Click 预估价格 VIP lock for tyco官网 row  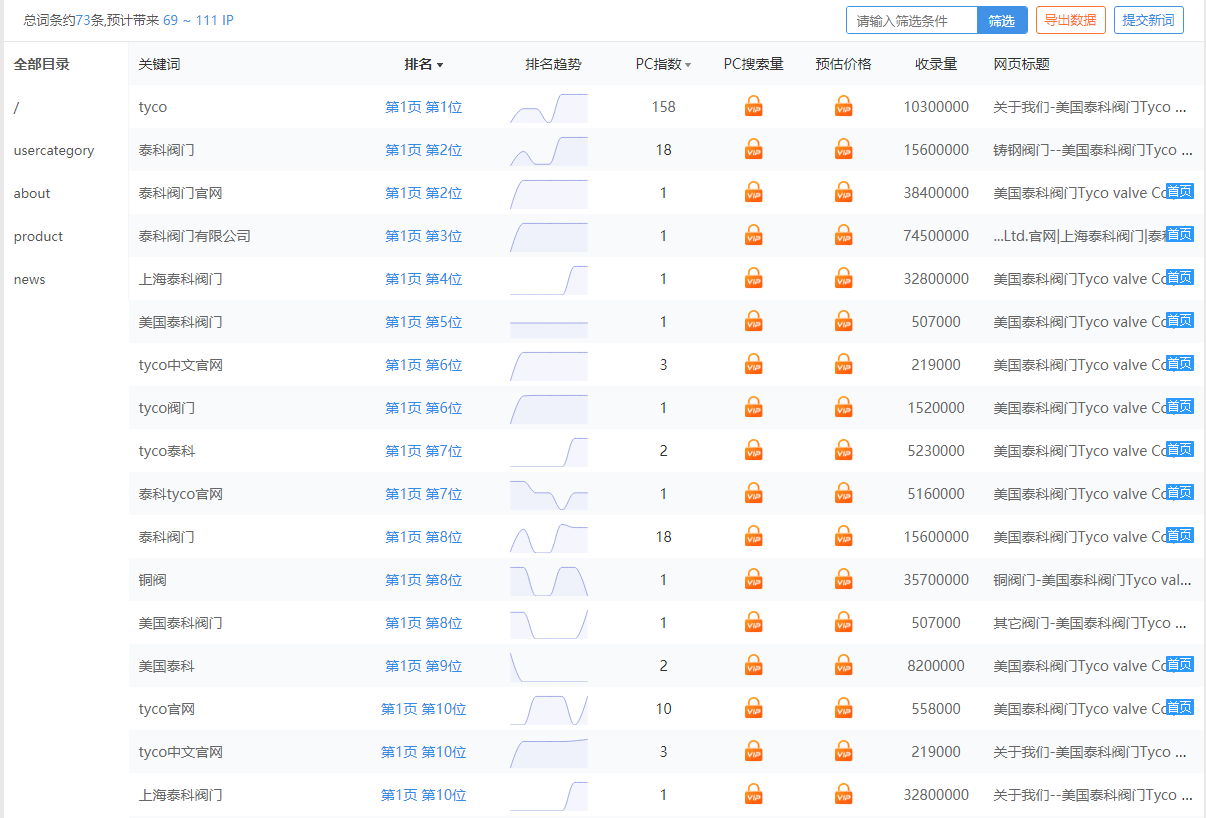(843, 709)
